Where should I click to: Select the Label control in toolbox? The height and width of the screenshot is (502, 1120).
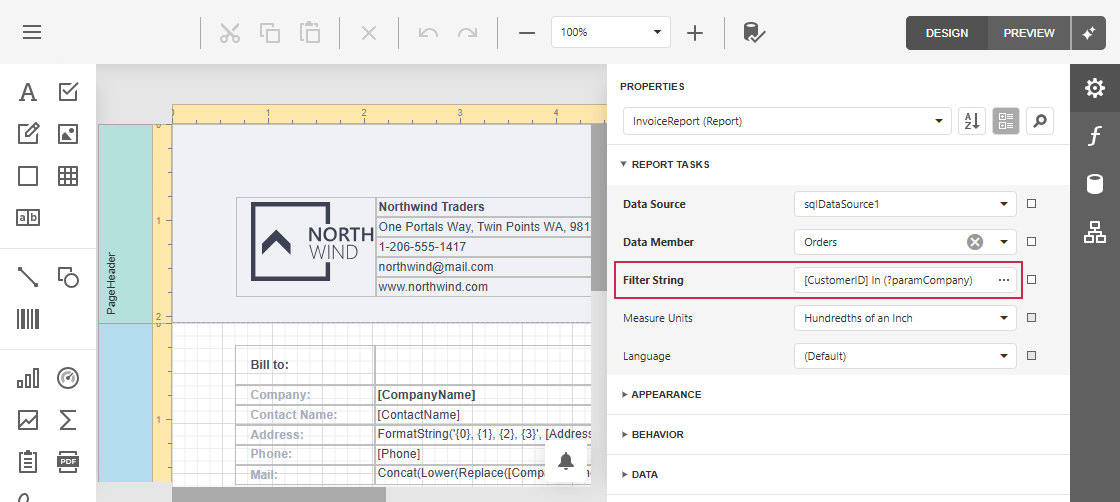click(x=28, y=93)
